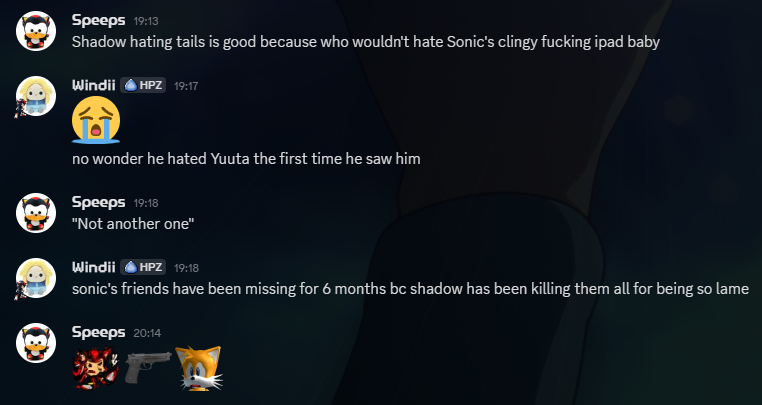Click Windii's avatar on the 19:17 message
The image size is (762, 405).
36,96
